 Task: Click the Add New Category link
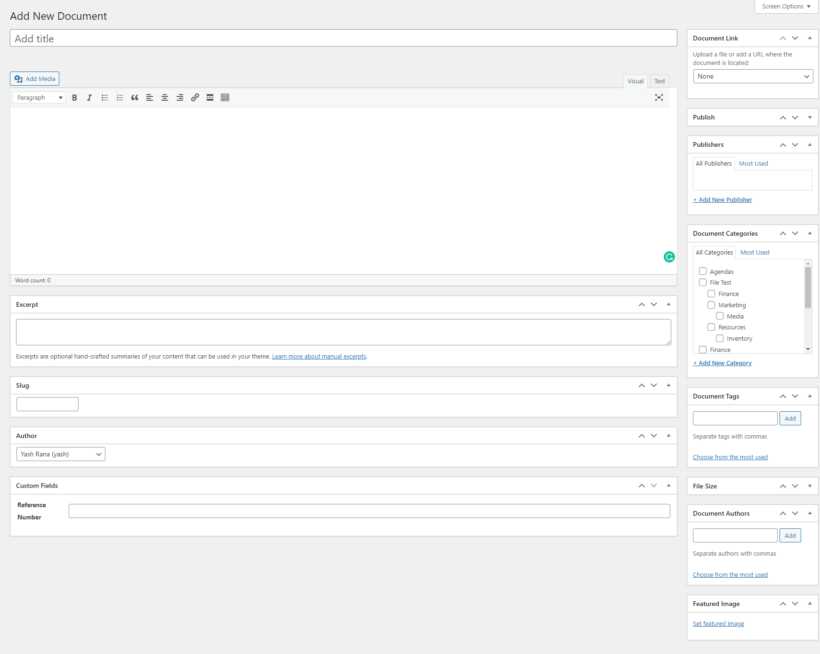722,363
